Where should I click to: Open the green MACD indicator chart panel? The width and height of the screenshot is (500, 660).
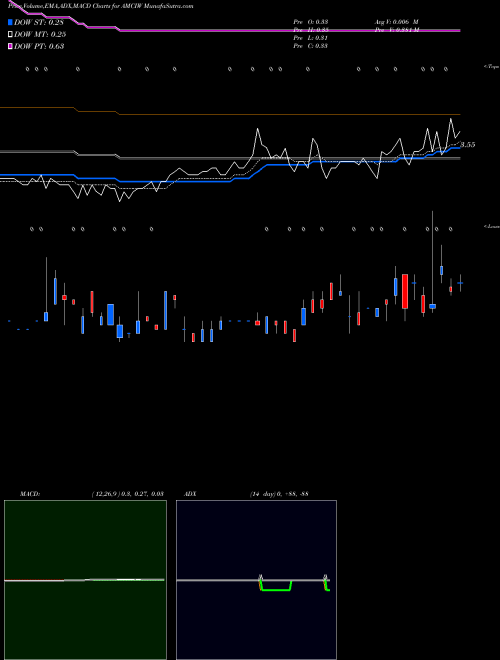(85, 580)
